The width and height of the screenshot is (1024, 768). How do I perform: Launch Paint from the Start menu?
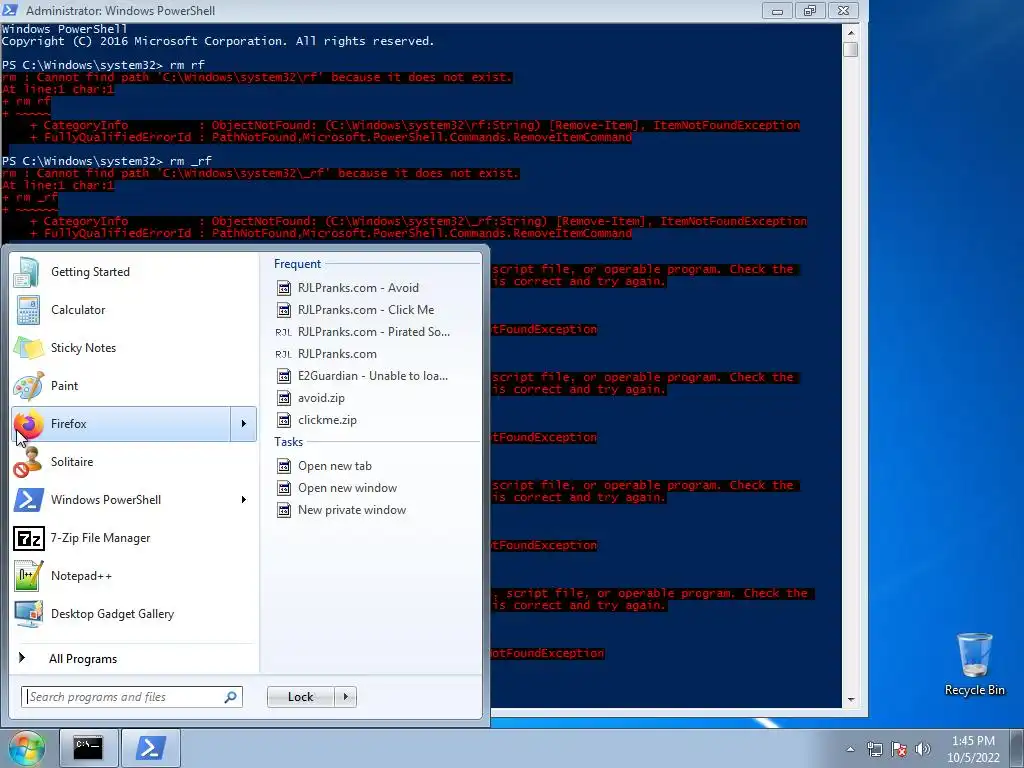click(x=133, y=385)
